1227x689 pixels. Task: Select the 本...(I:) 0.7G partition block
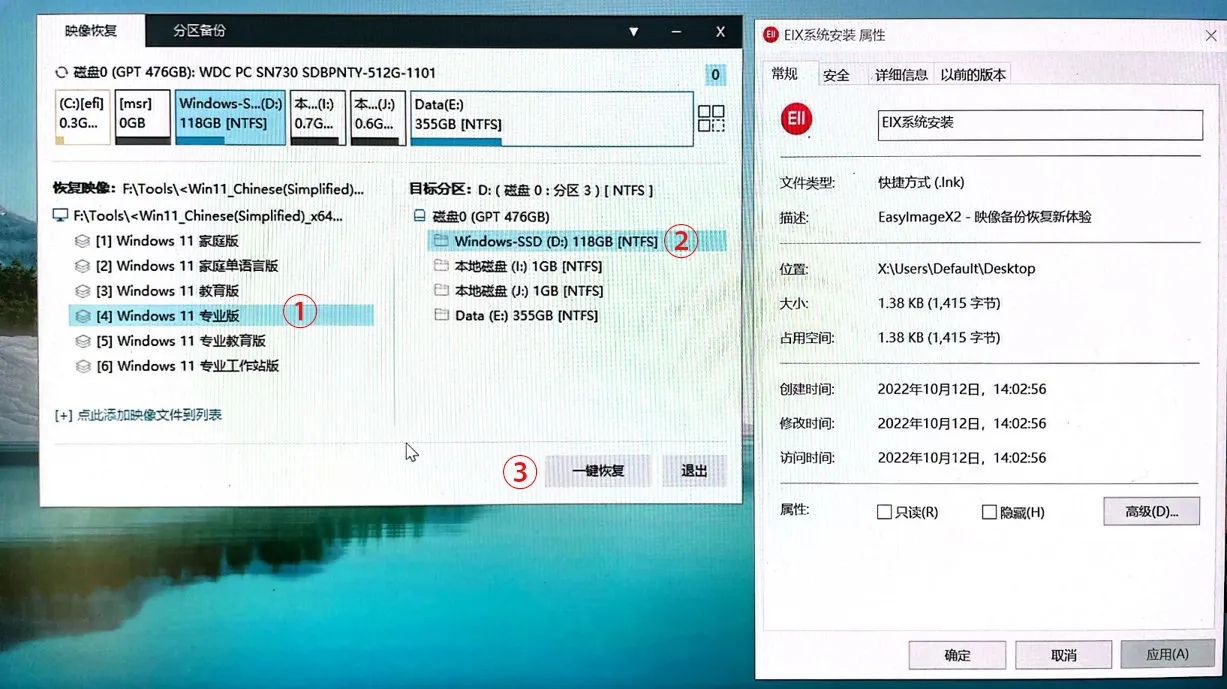click(x=318, y=117)
